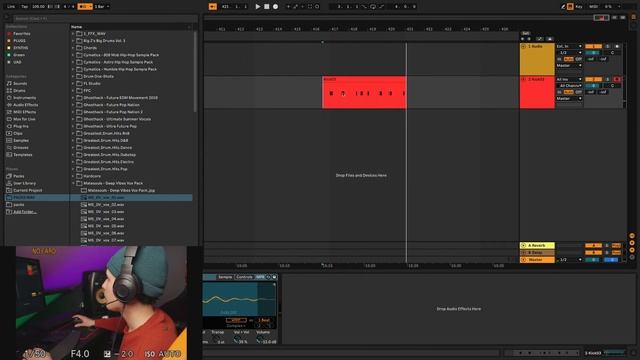Viewport: 640px width, 360px height.
Task: Set 1 Audio monitor to Off
Action: [x=578, y=59]
